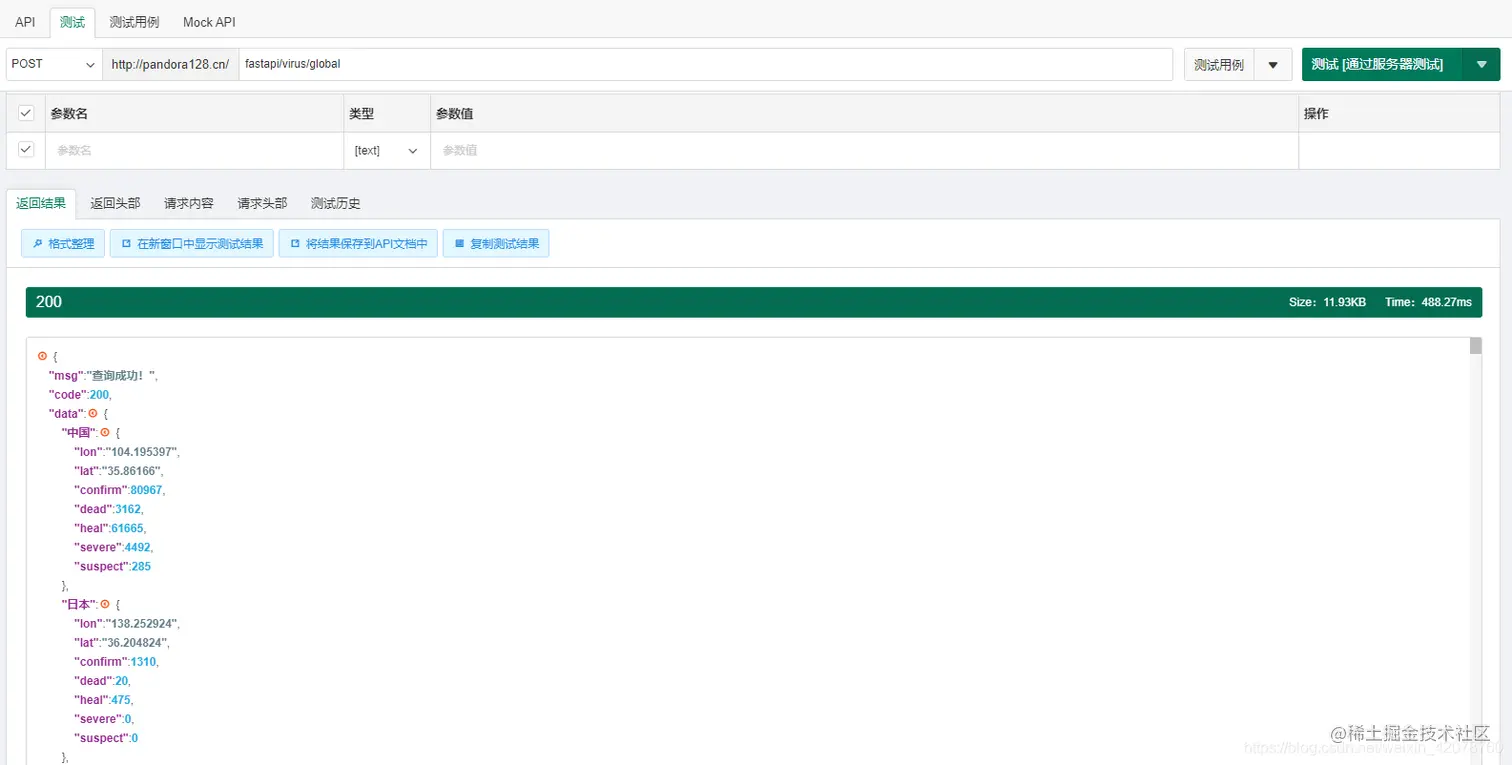Open the 测试用例 tab
Screen dimensions: 1512x765
(x=134, y=22)
